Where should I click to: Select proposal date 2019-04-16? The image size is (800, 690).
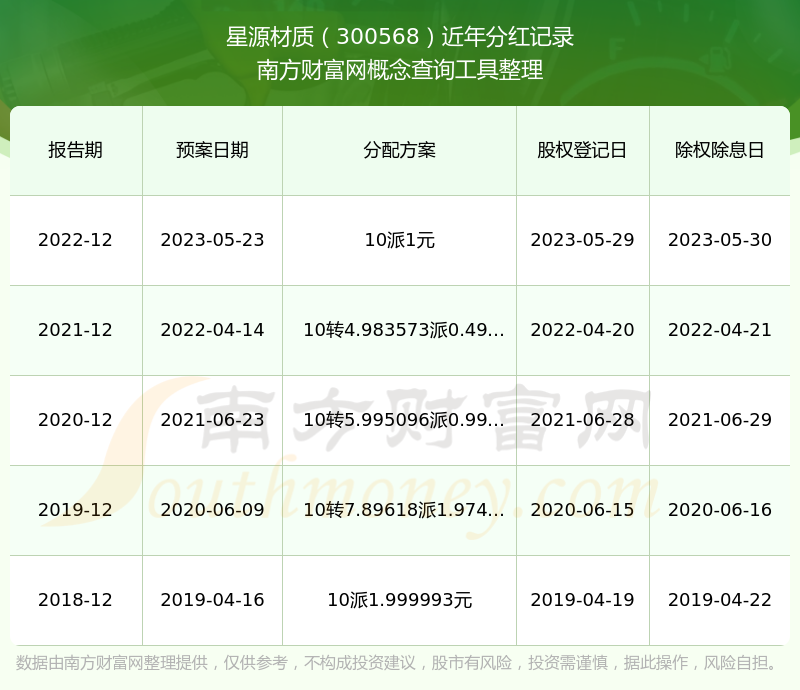[212, 600]
